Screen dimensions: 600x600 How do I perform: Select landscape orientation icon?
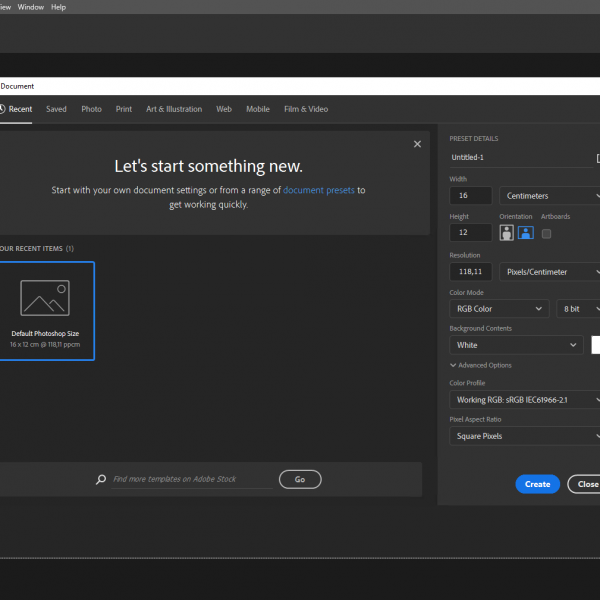point(525,233)
